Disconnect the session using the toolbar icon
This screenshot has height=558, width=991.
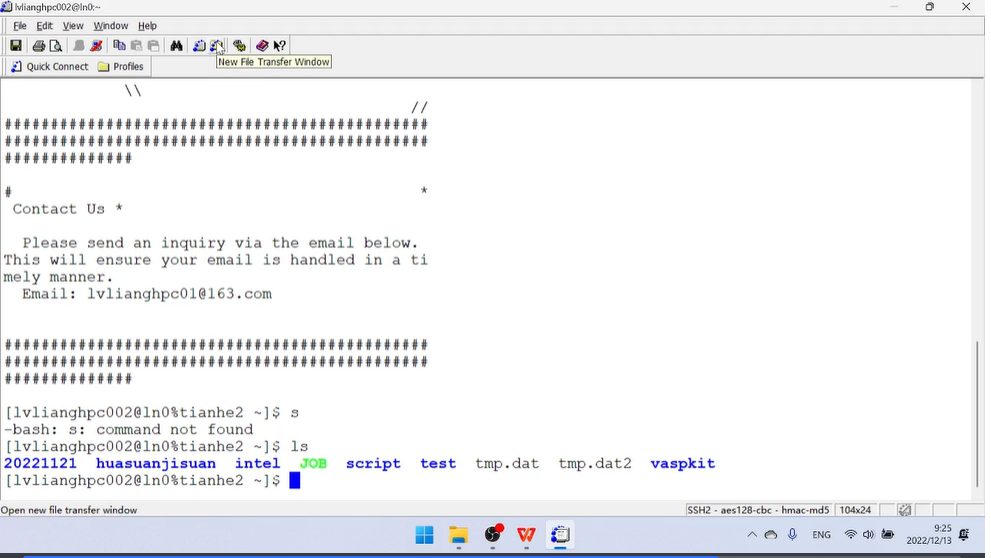click(97, 46)
